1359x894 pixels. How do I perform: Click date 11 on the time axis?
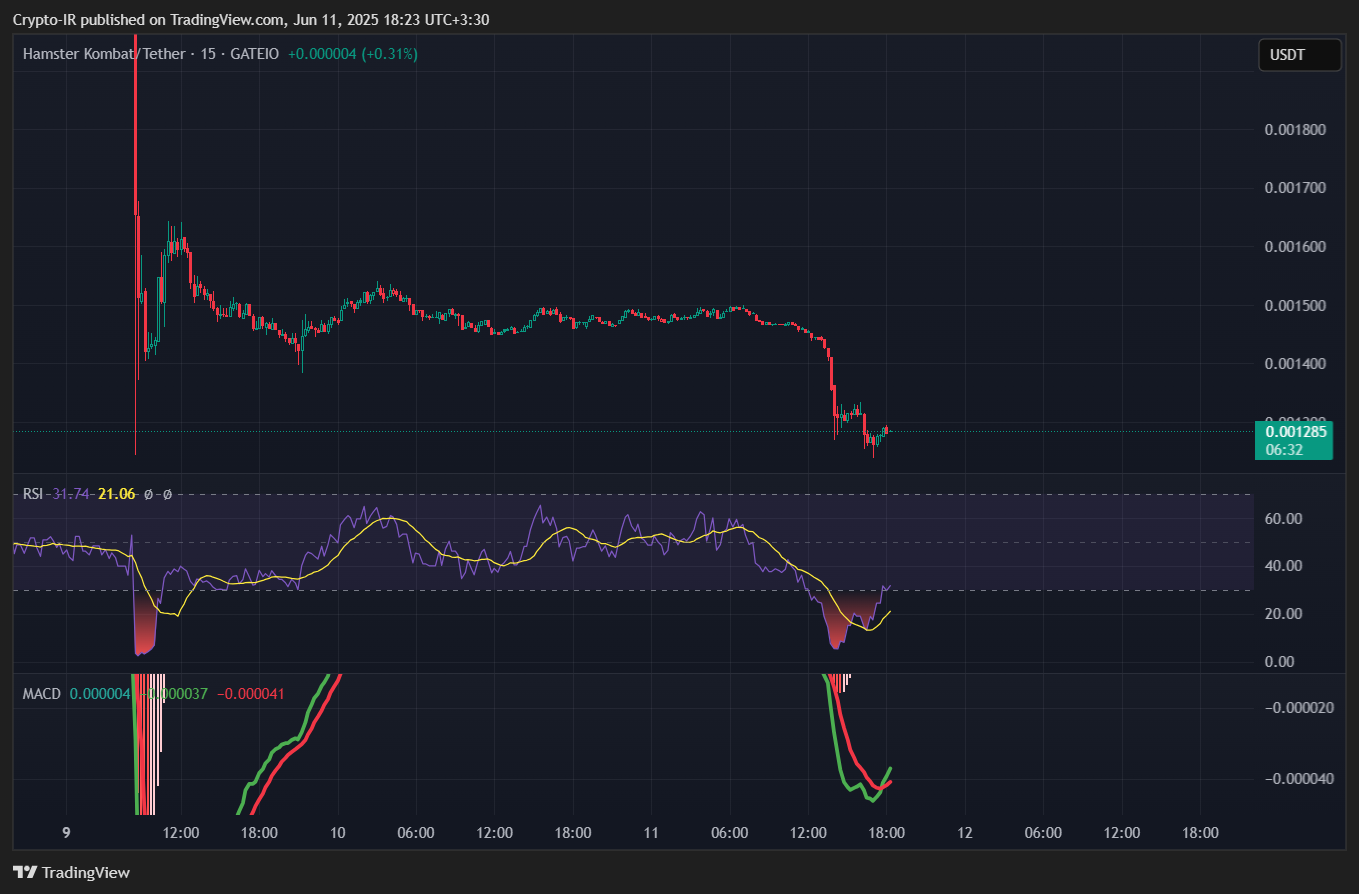(651, 833)
